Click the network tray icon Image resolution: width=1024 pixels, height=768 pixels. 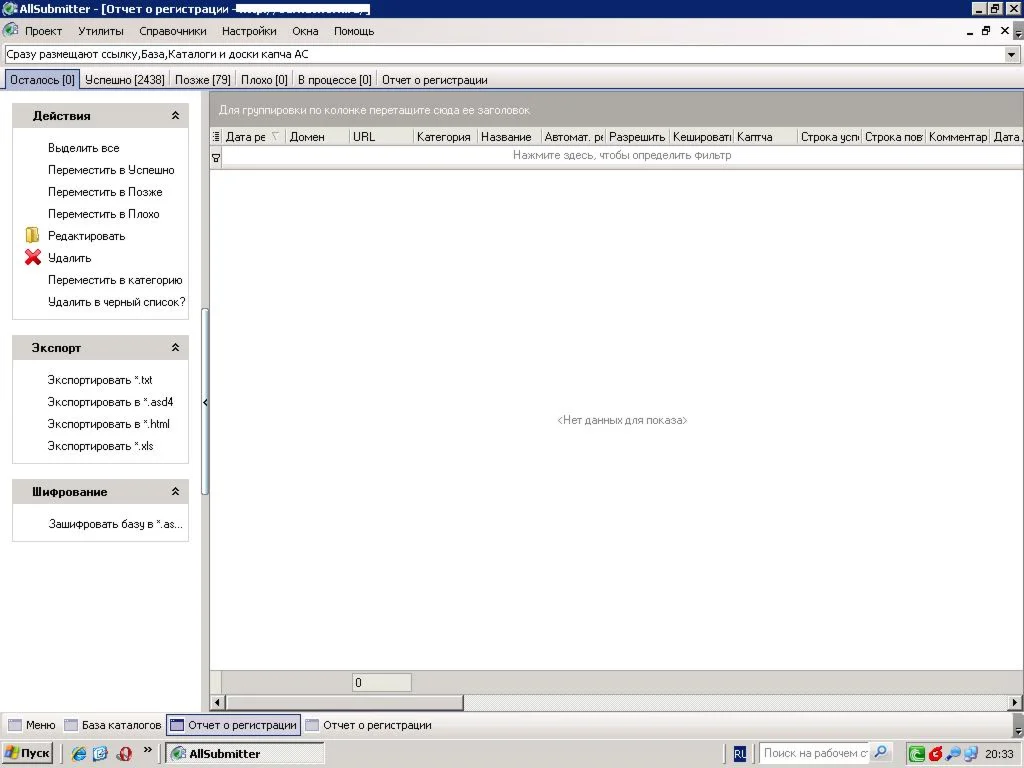(970, 754)
